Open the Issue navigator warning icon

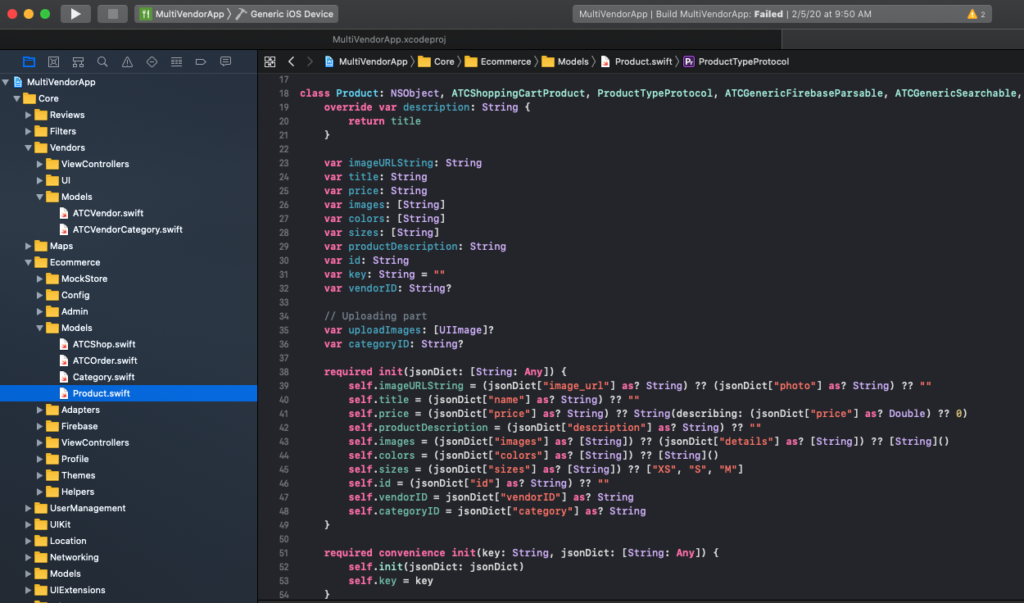click(127, 61)
